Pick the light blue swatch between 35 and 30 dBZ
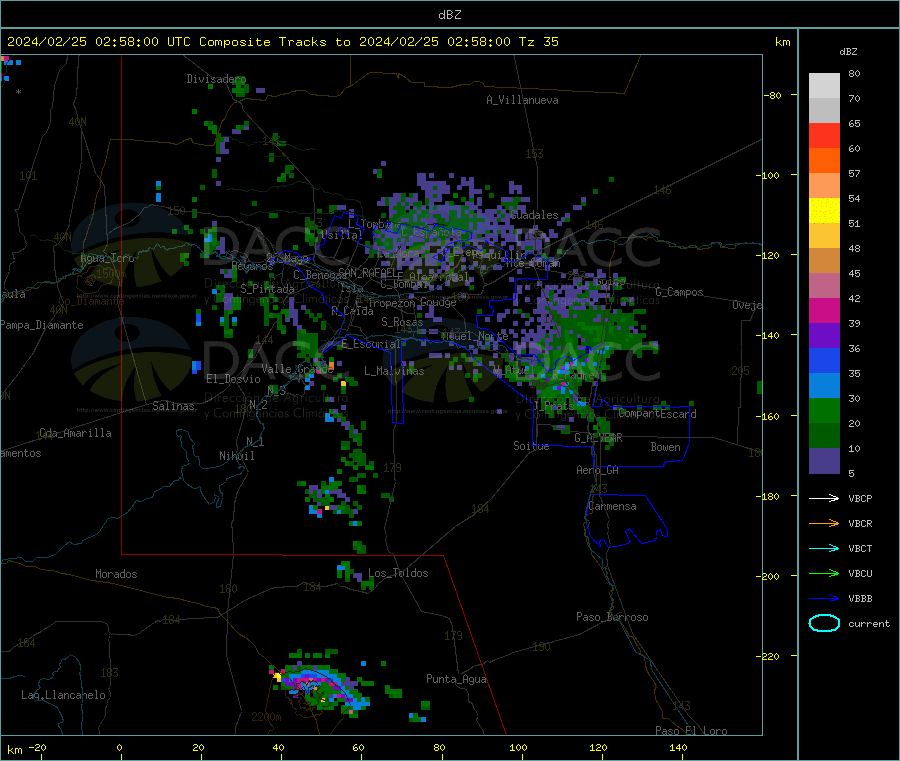Image resolution: width=900 pixels, height=761 pixels. pos(824,385)
